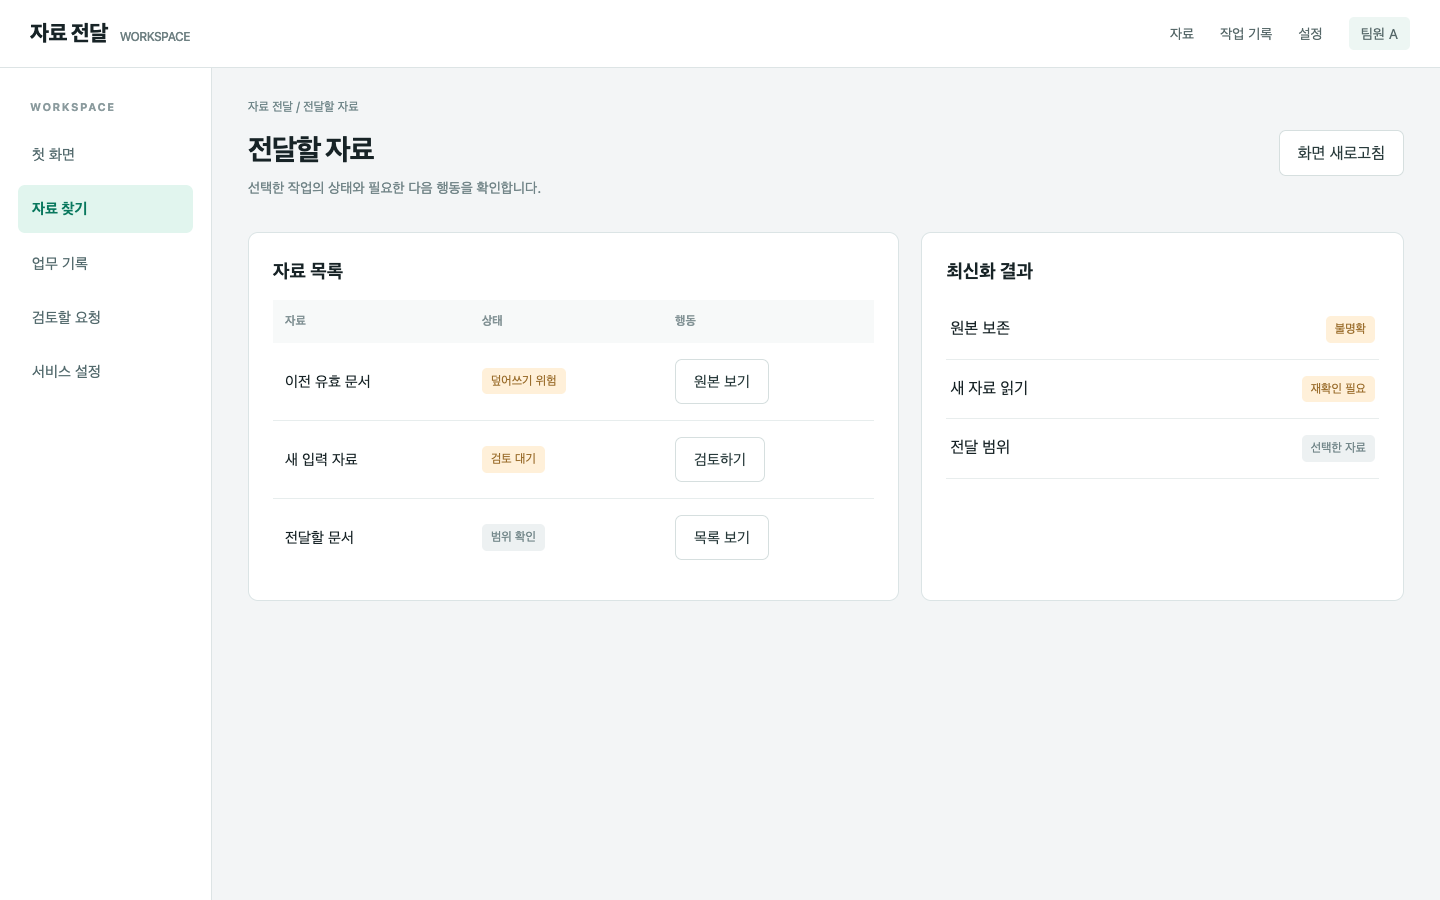This screenshot has height=900, width=1440.
Task: Click the 덮어쓰기 위험 status badge
Action: [x=524, y=381]
